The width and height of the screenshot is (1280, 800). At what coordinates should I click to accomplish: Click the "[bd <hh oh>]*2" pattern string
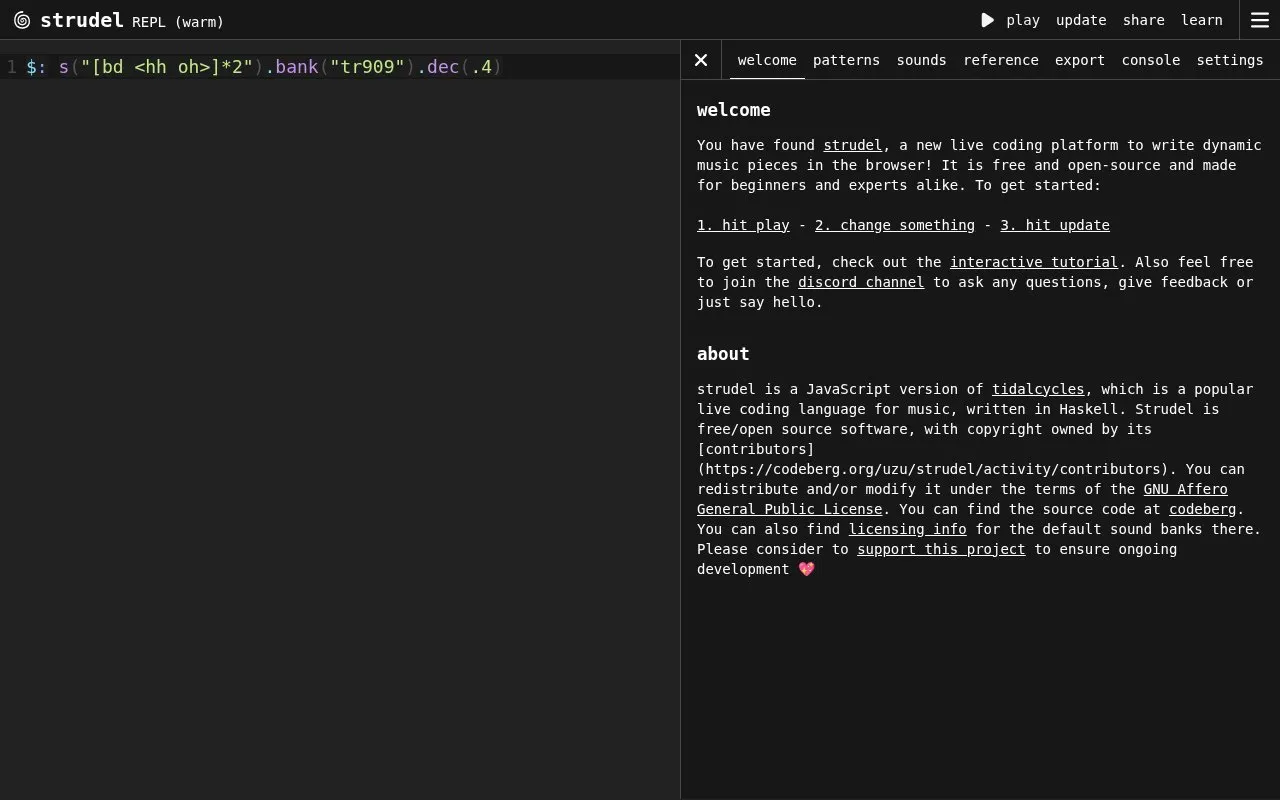[167, 67]
